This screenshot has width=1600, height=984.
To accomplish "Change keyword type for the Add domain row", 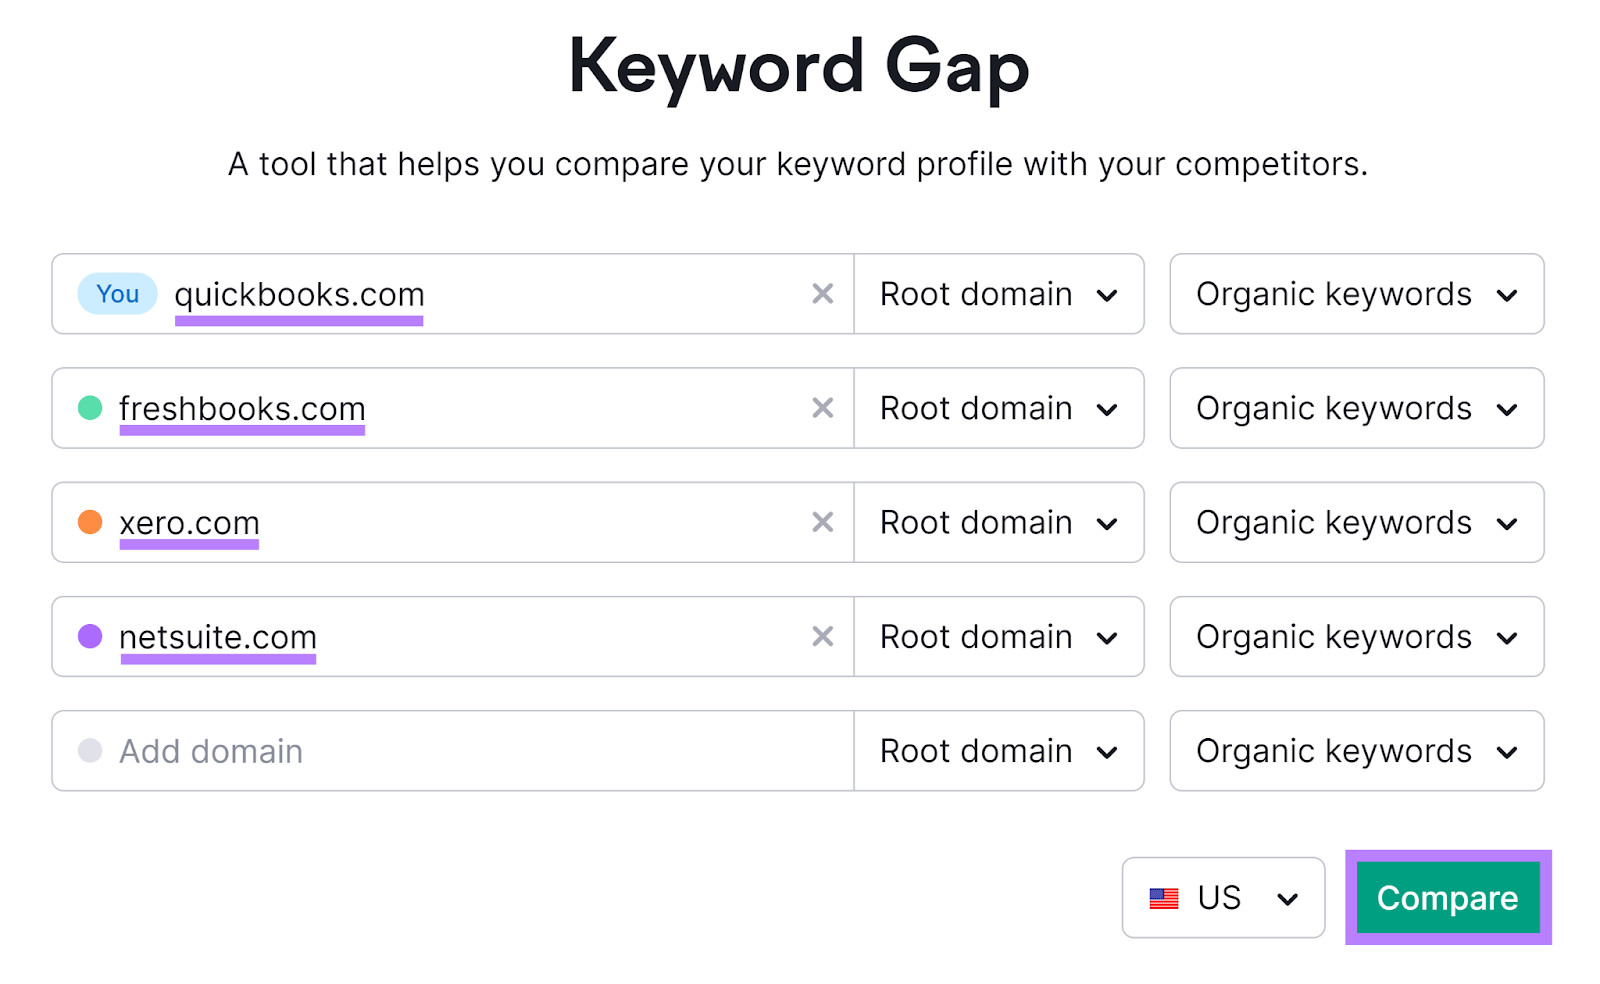I will (x=1355, y=750).
